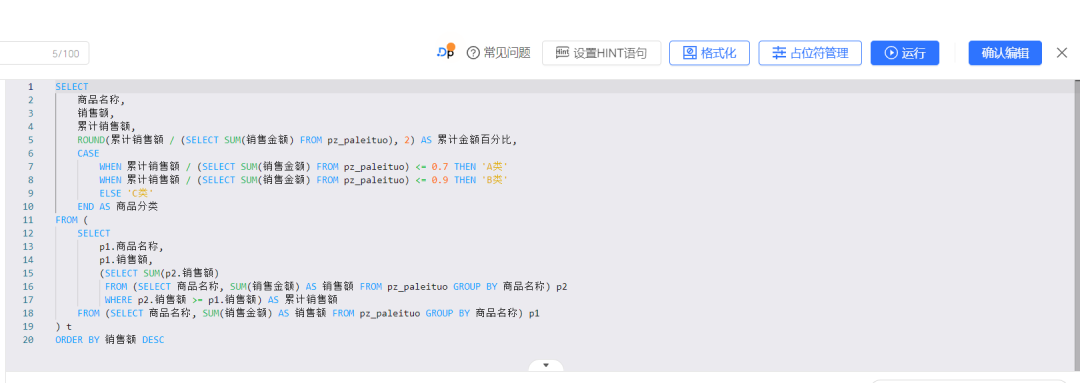Screen dimensions: 1080x383
Task: Click 0.7 value on line 7
Action: [x=439, y=167]
